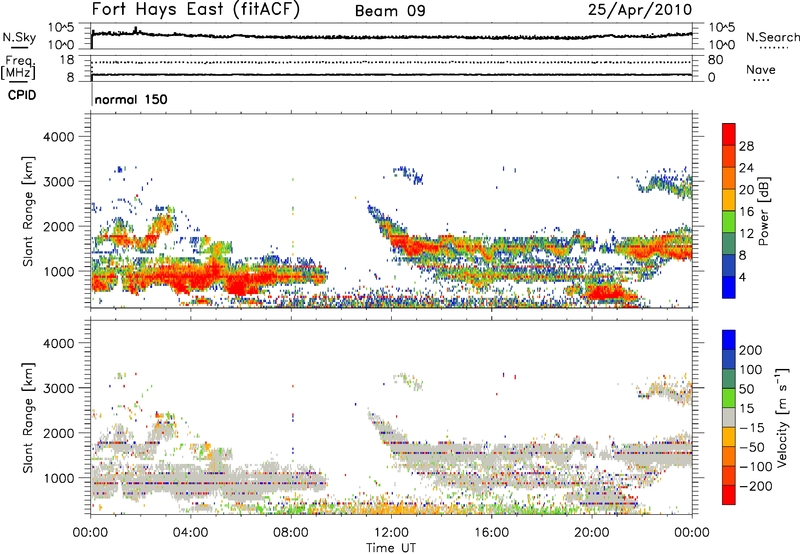Click the date '25/Apr/2010'
800x554 pixels.
click(x=640, y=10)
